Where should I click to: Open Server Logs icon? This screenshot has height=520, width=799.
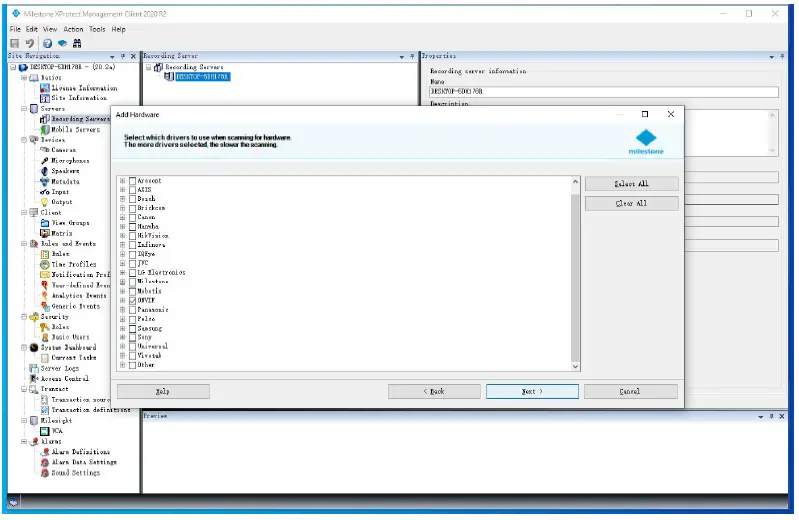pos(34,368)
